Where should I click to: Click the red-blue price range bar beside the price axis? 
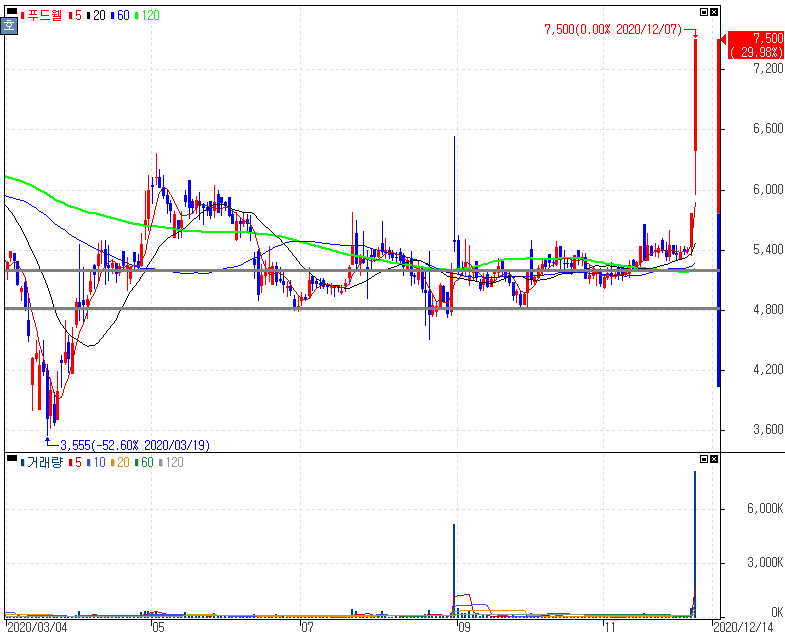[719, 213]
